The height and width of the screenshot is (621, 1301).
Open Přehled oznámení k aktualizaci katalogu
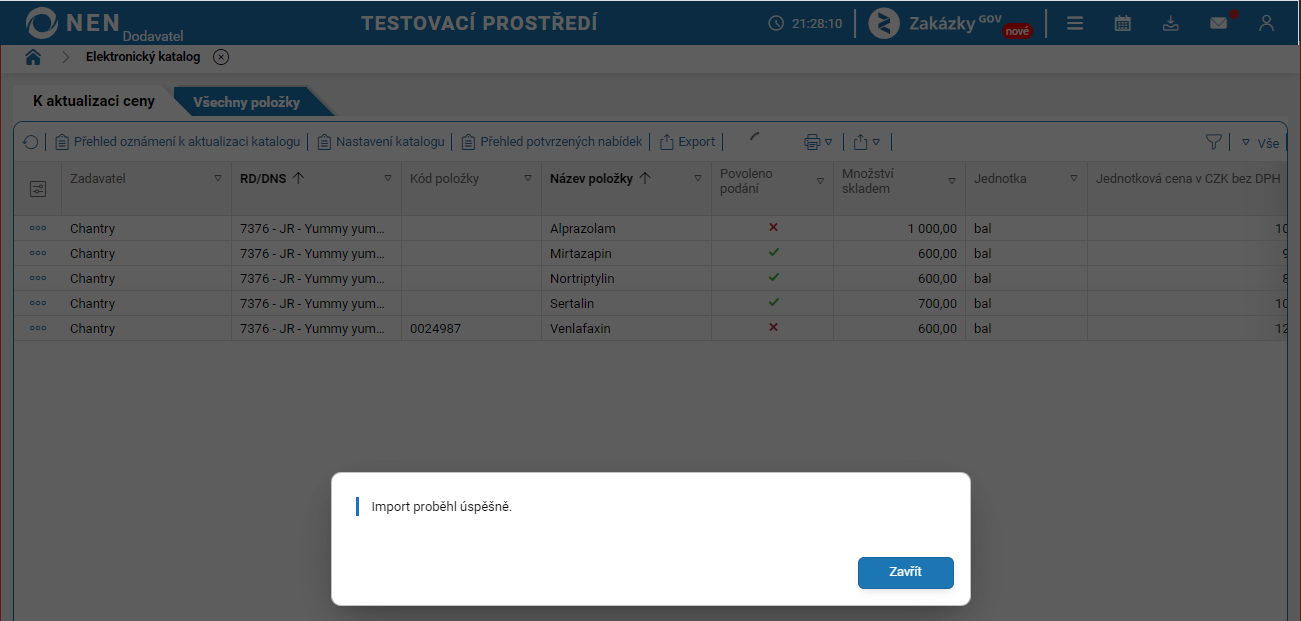[177, 142]
